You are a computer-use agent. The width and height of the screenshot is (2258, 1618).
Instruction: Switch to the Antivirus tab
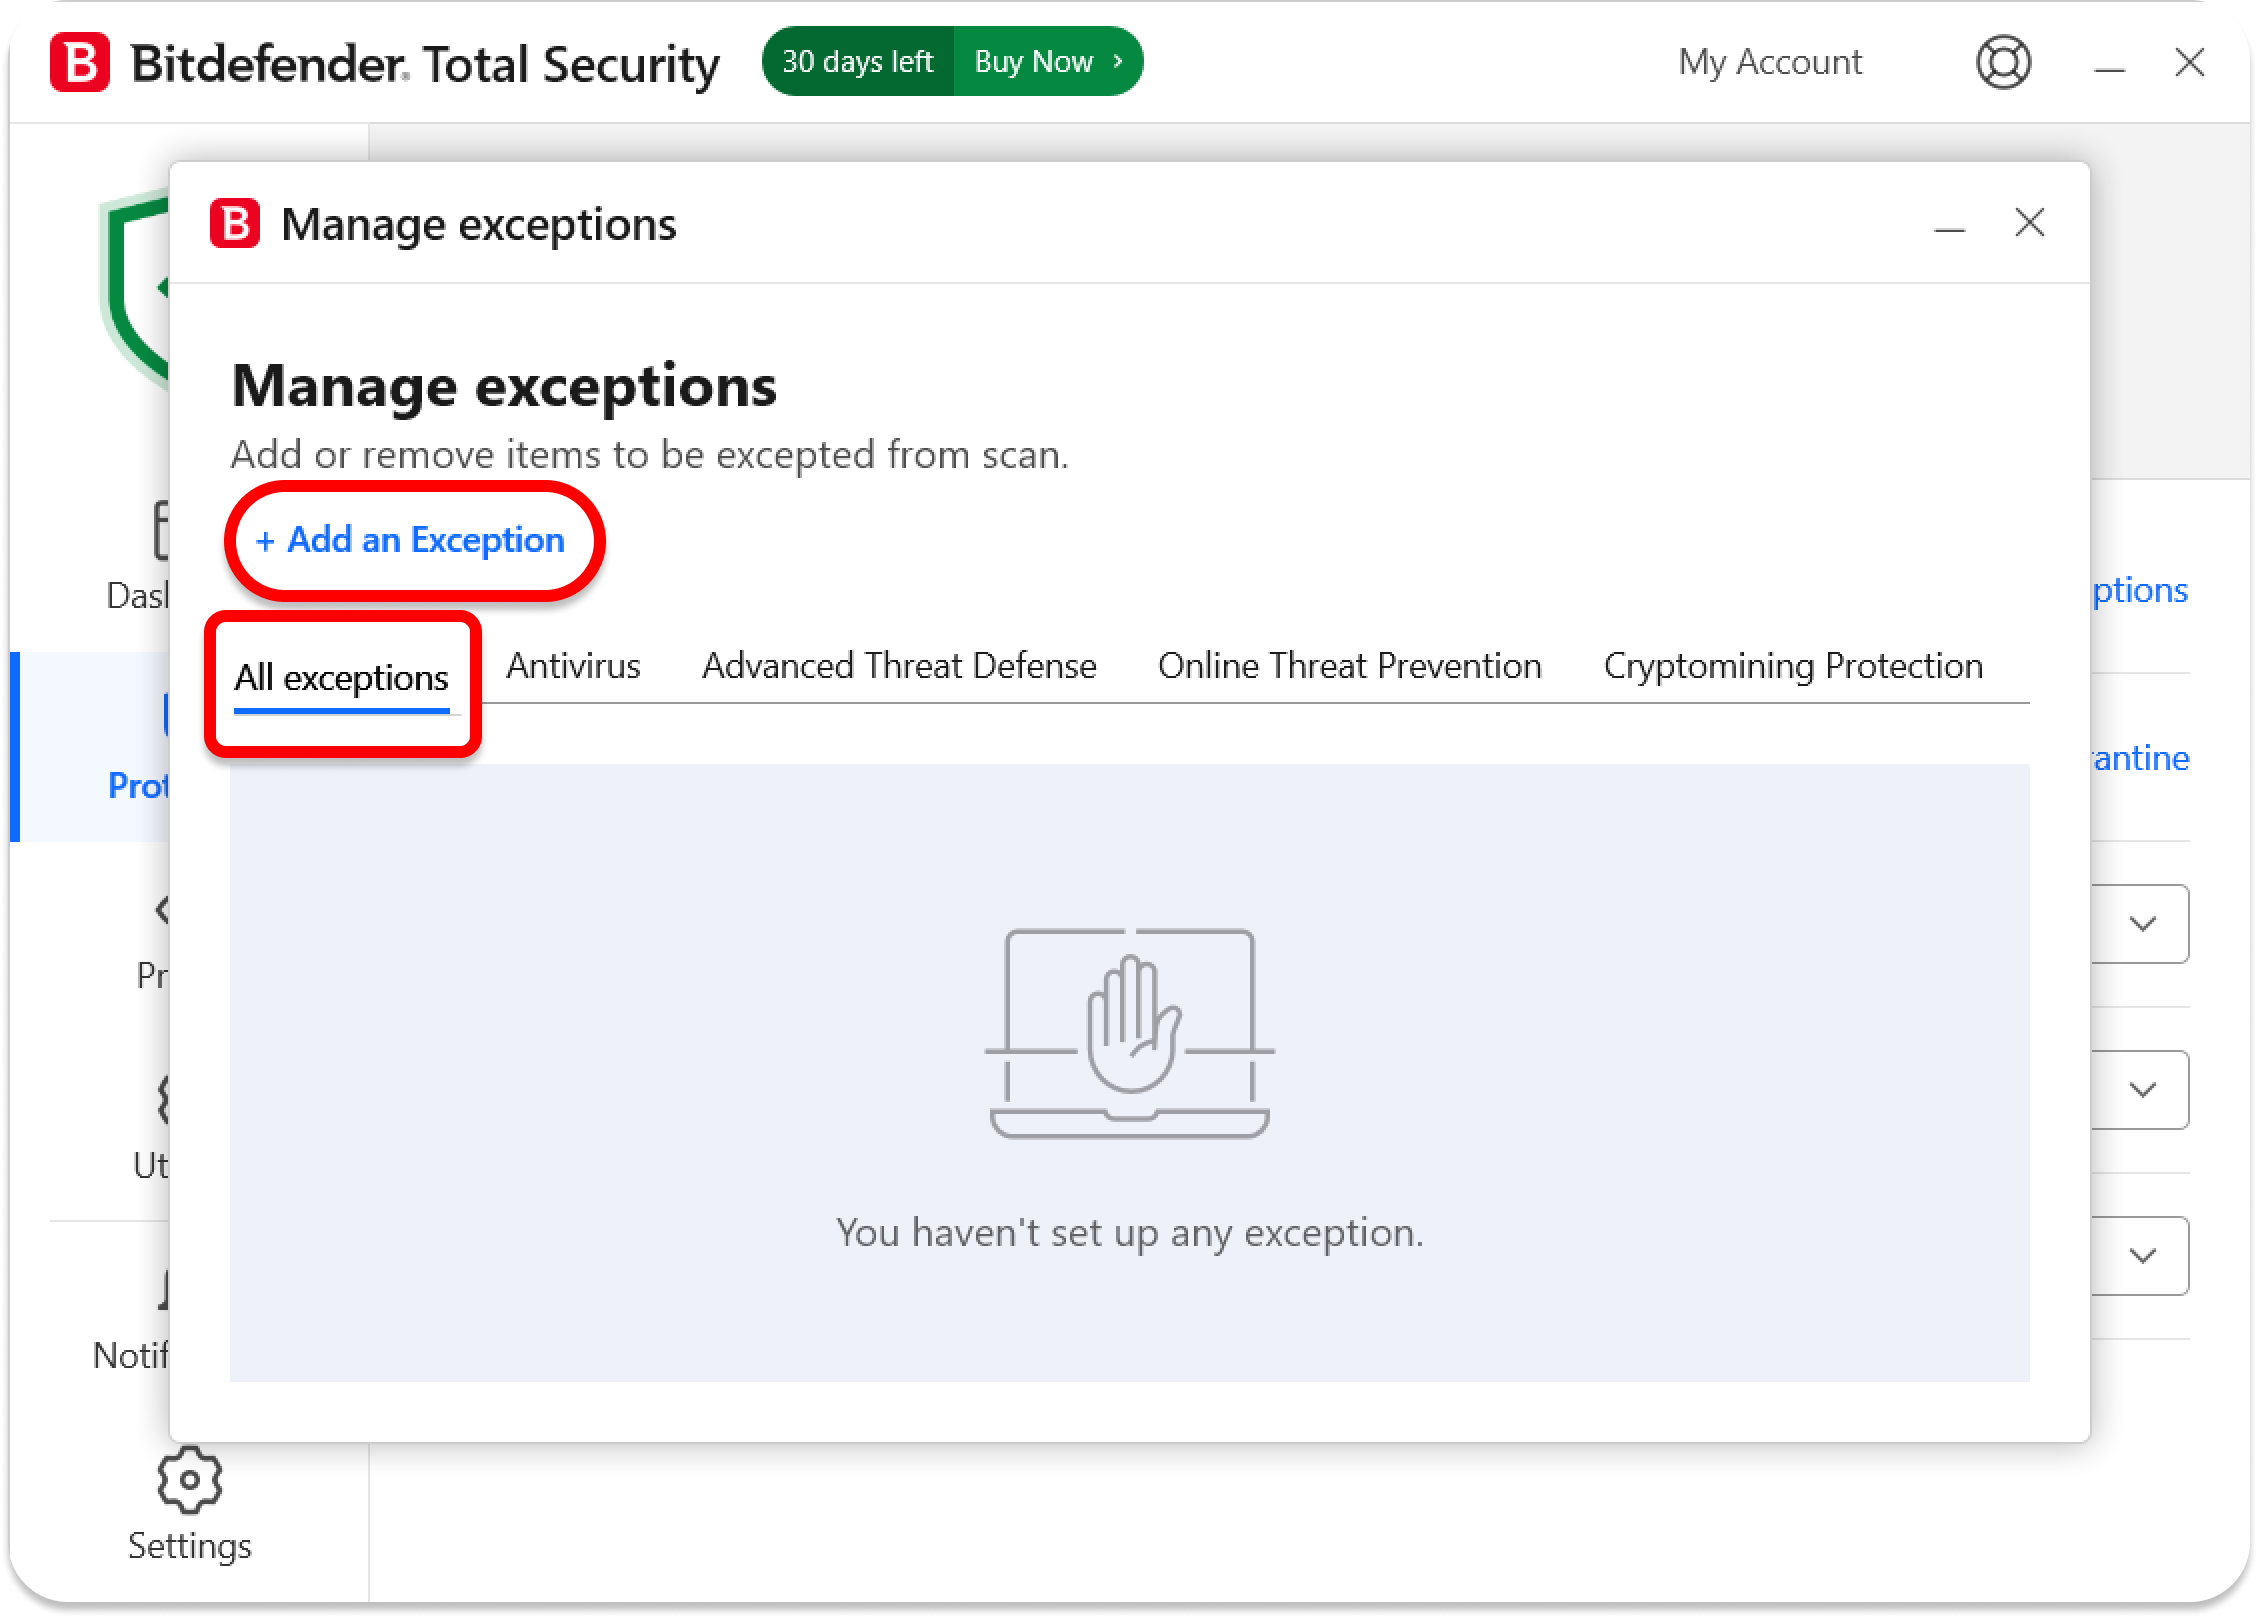tap(573, 666)
